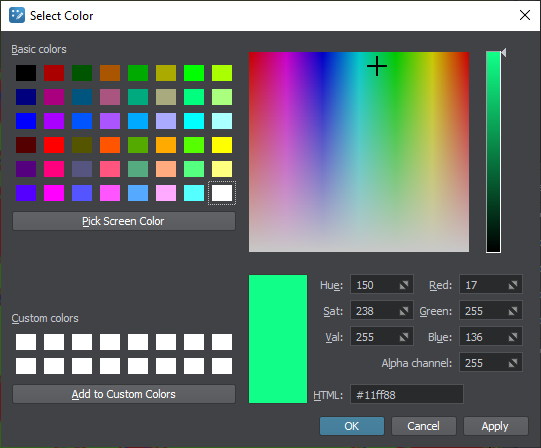Click the Select Color dialog app icon
Screen dimensions: 541x448
pyautogui.click(x=17, y=16)
